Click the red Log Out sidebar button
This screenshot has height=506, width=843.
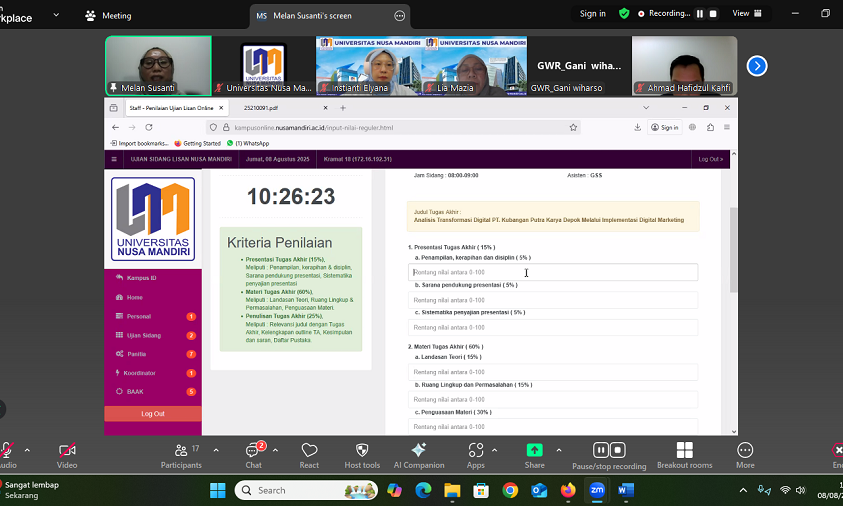click(153, 414)
